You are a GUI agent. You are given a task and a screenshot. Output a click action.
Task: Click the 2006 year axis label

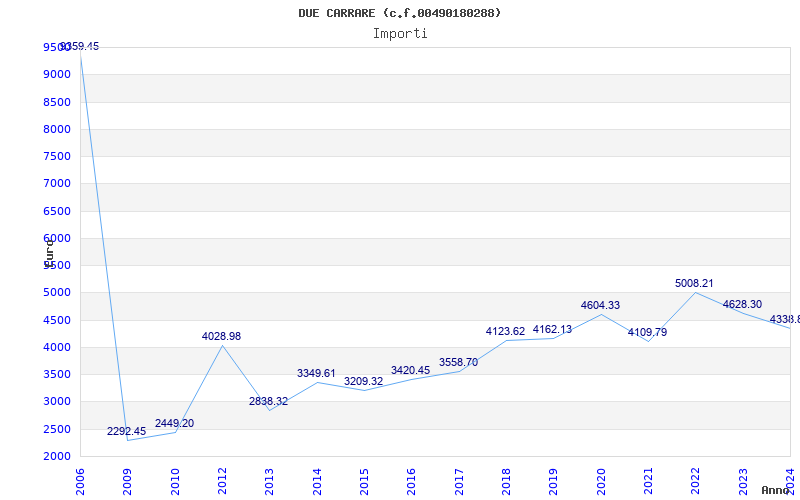pyautogui.click(x=80, y=480)
